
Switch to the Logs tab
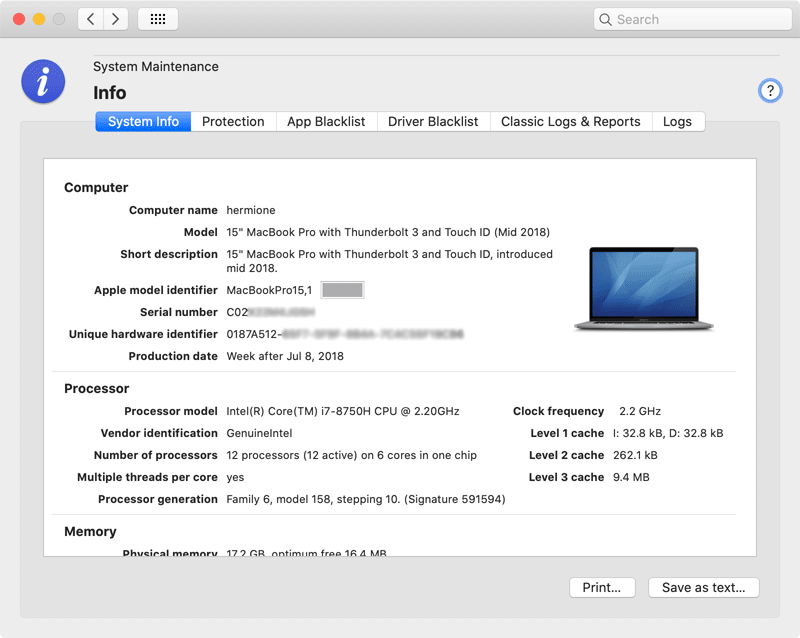point(678,121)
